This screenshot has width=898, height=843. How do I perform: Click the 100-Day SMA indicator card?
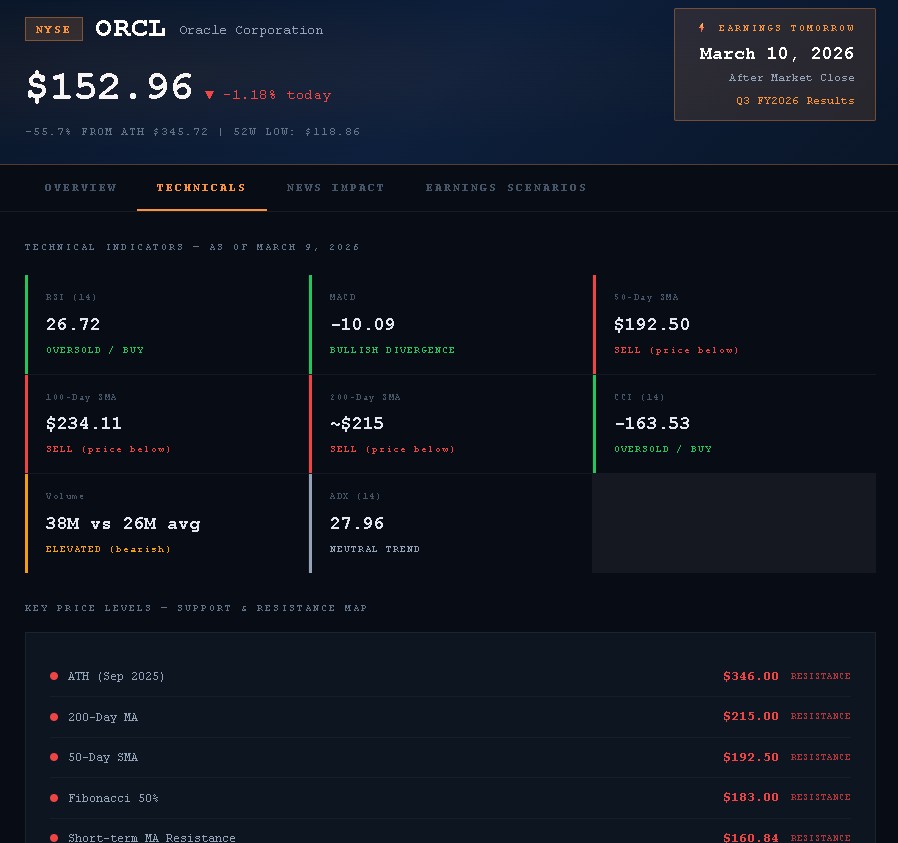pos(167,424)
